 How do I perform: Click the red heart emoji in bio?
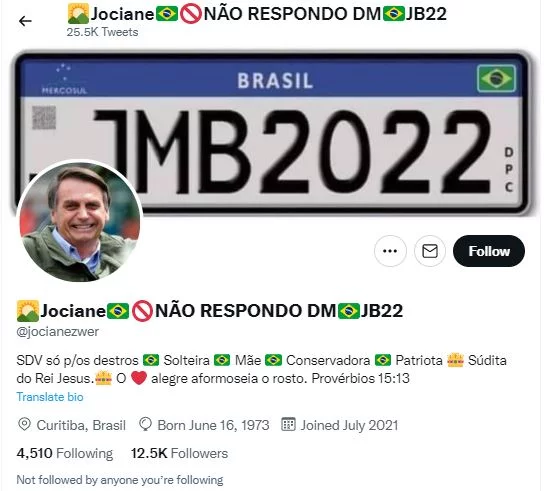click(139, 378)
